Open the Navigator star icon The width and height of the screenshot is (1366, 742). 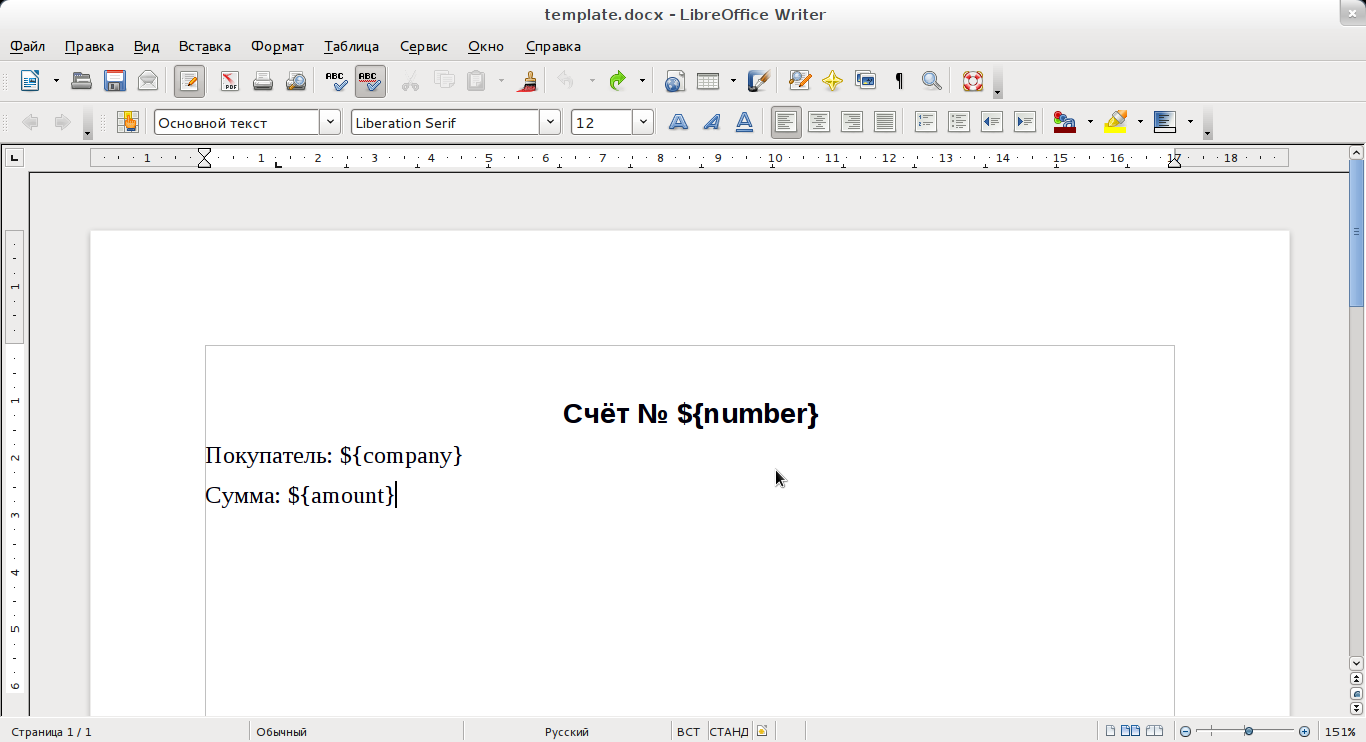coord(832,81)
